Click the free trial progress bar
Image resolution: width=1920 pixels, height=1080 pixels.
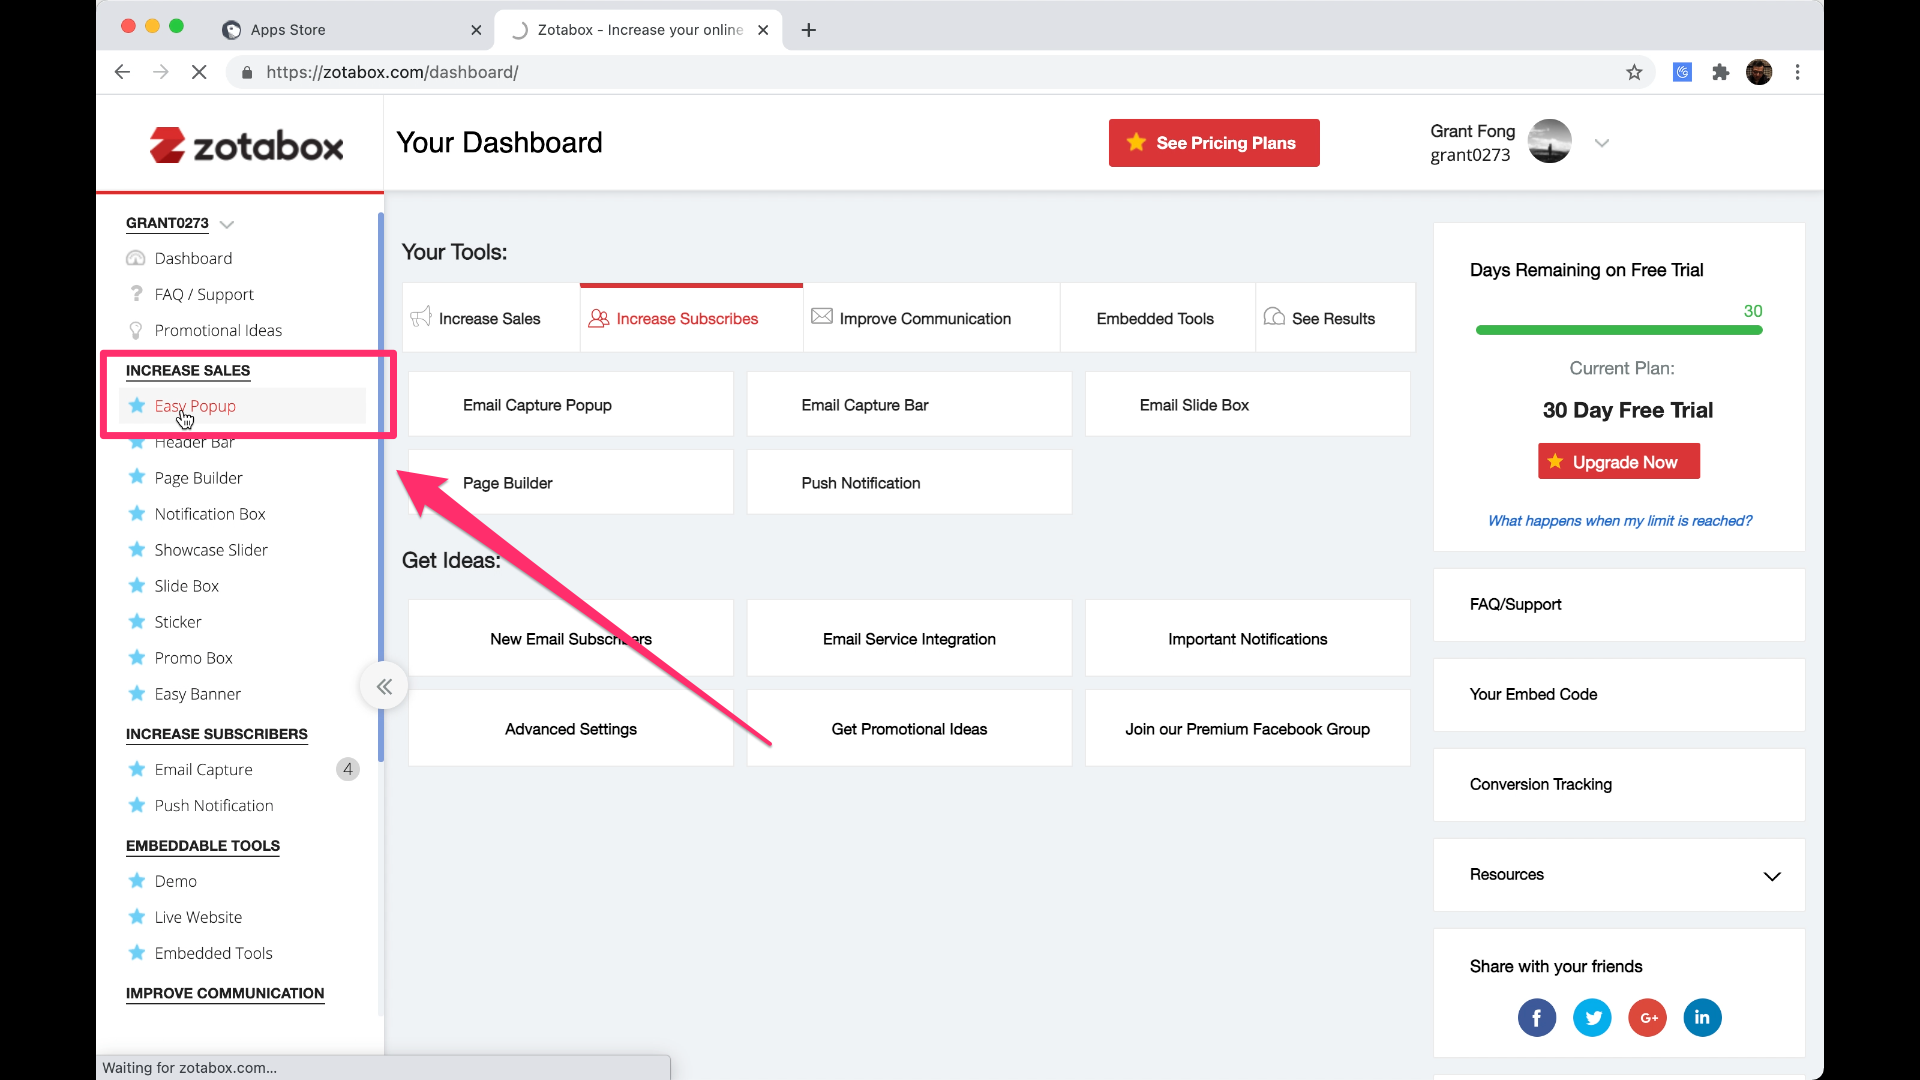[1619, 330]
